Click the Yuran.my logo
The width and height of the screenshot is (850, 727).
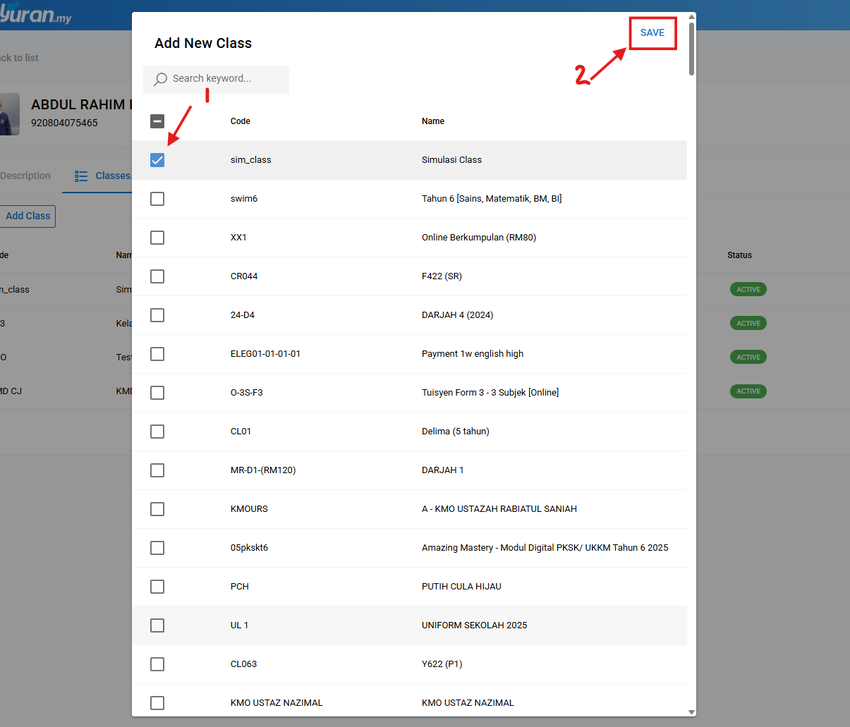click(35, 14)
